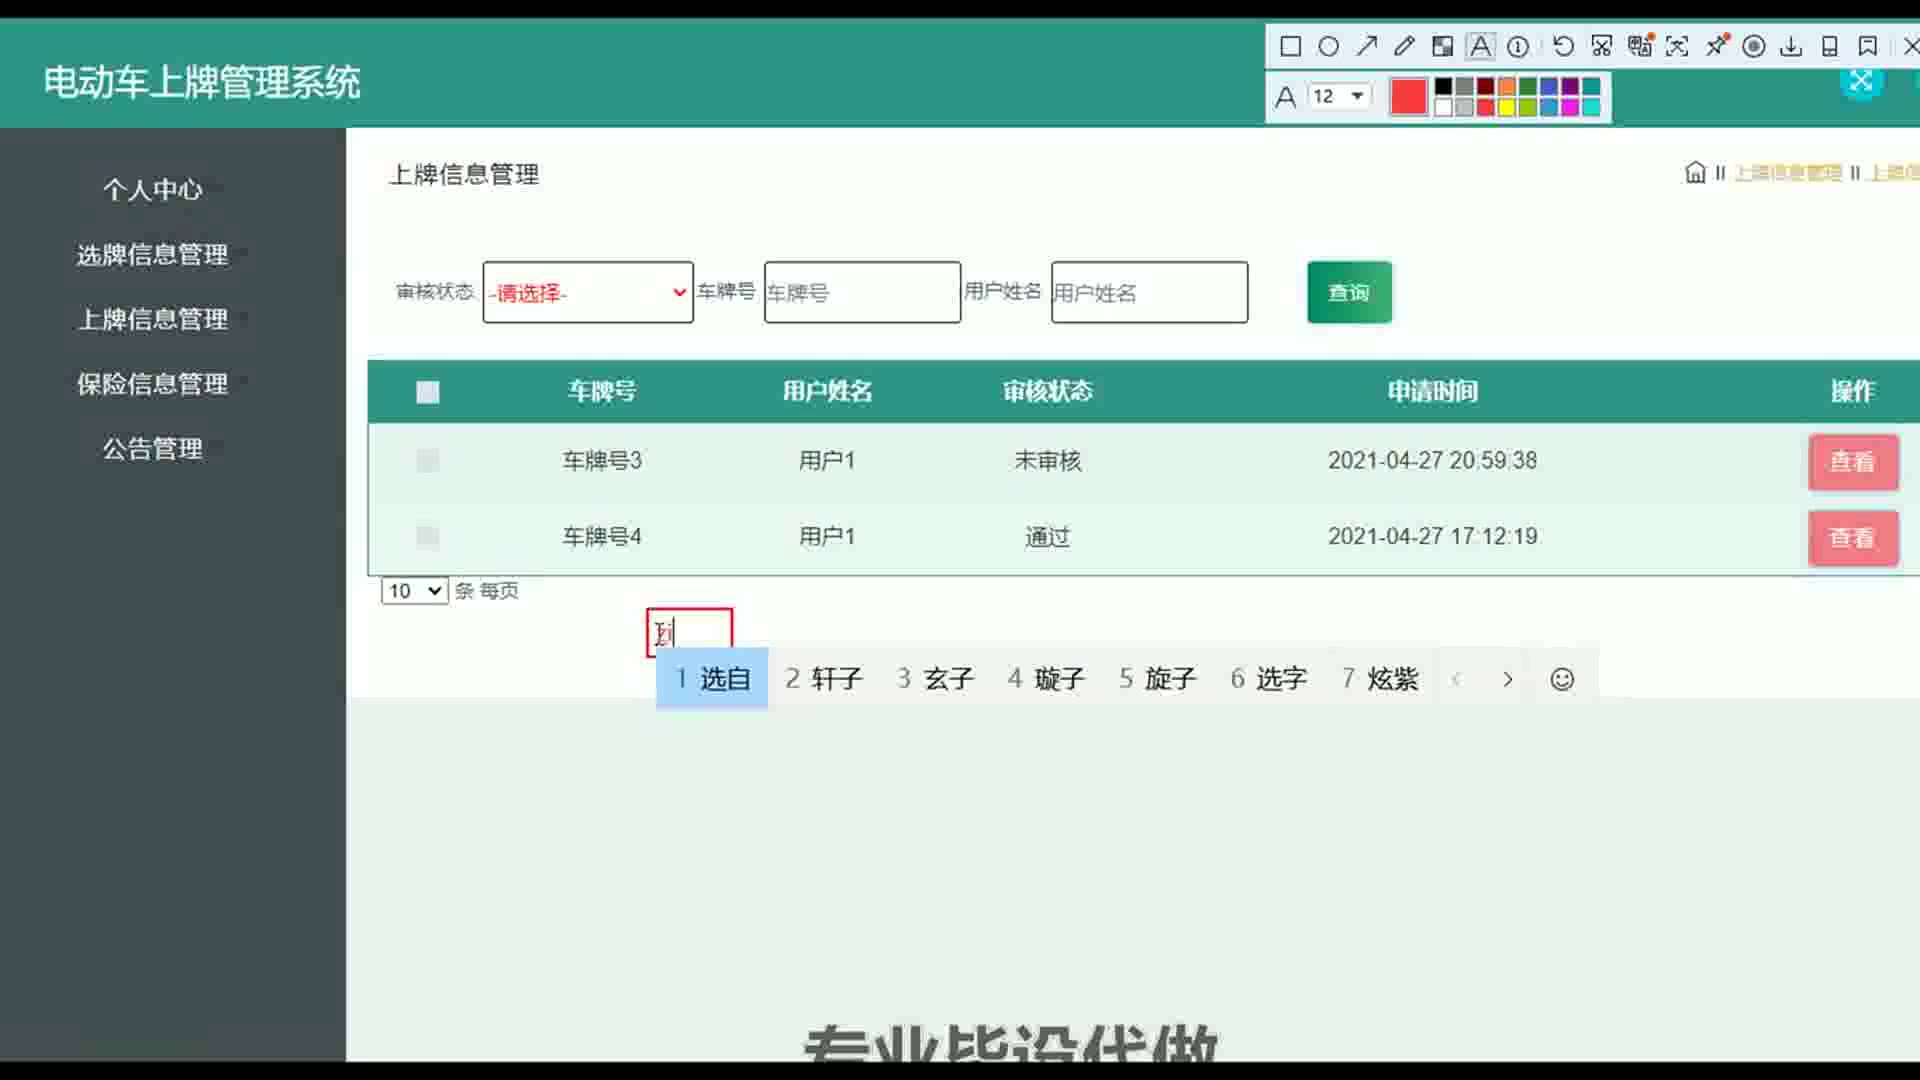Screen dimensions: 1920x1080
Task: Open 选牌信息管理 in the sidebar
Action: [152, 254]
